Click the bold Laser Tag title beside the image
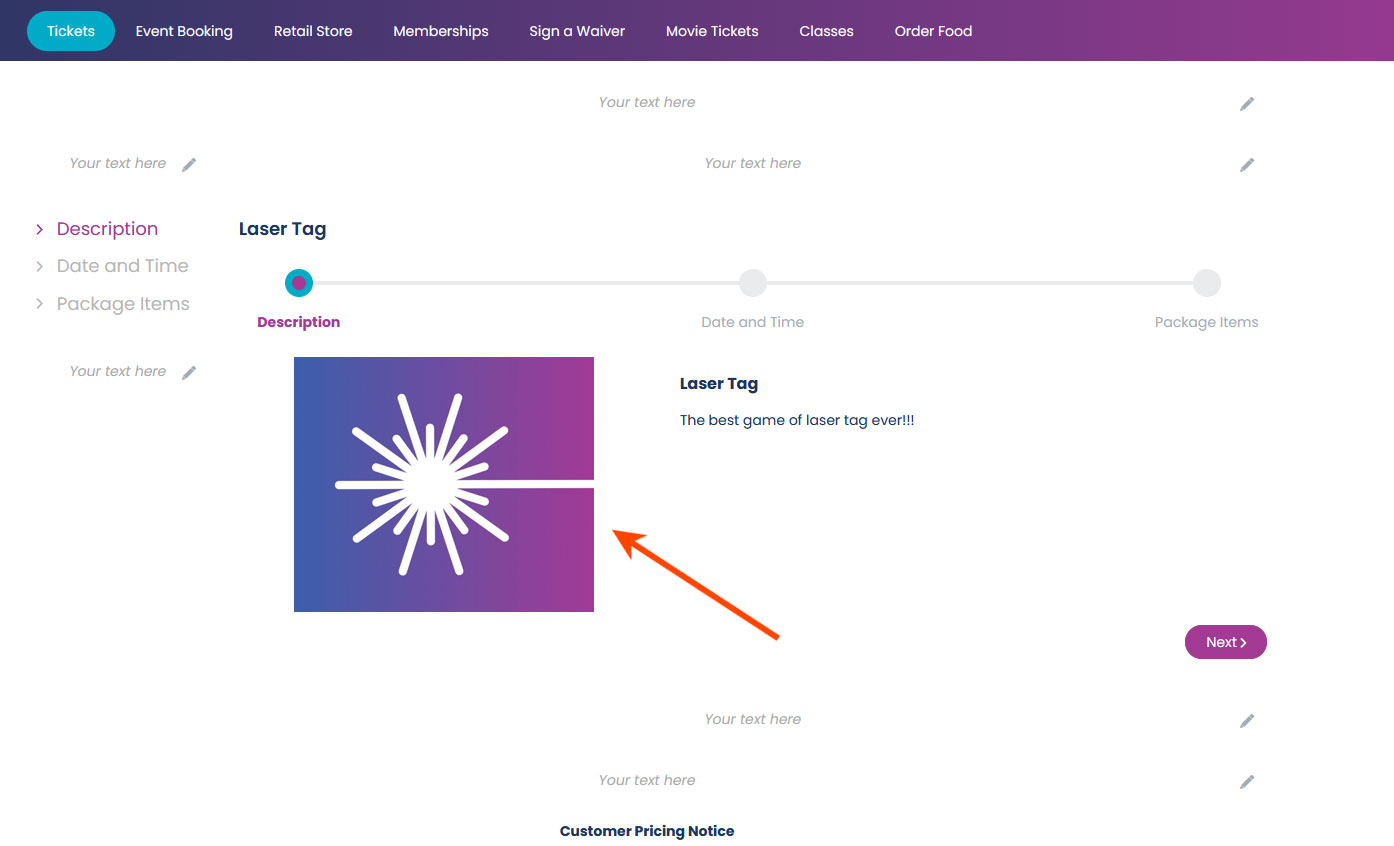The image size is (1394, 846). pos(719,384)
